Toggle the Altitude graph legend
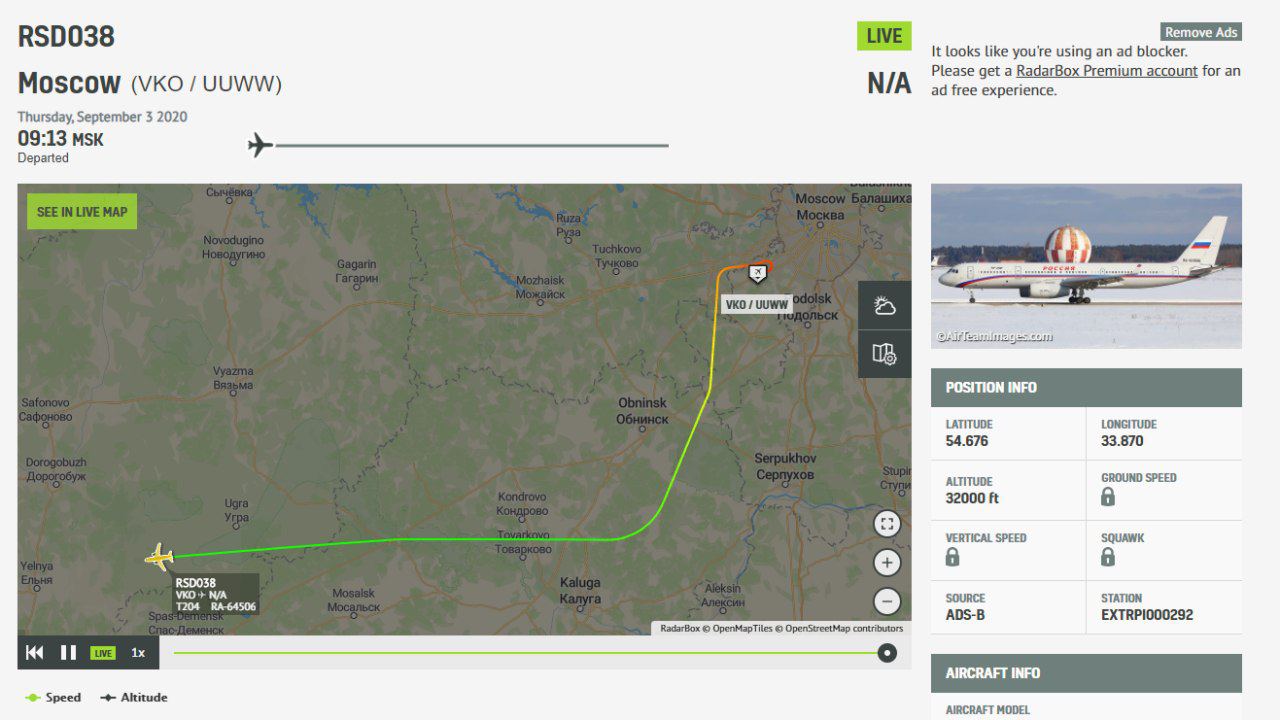 [x=134, y=697]
